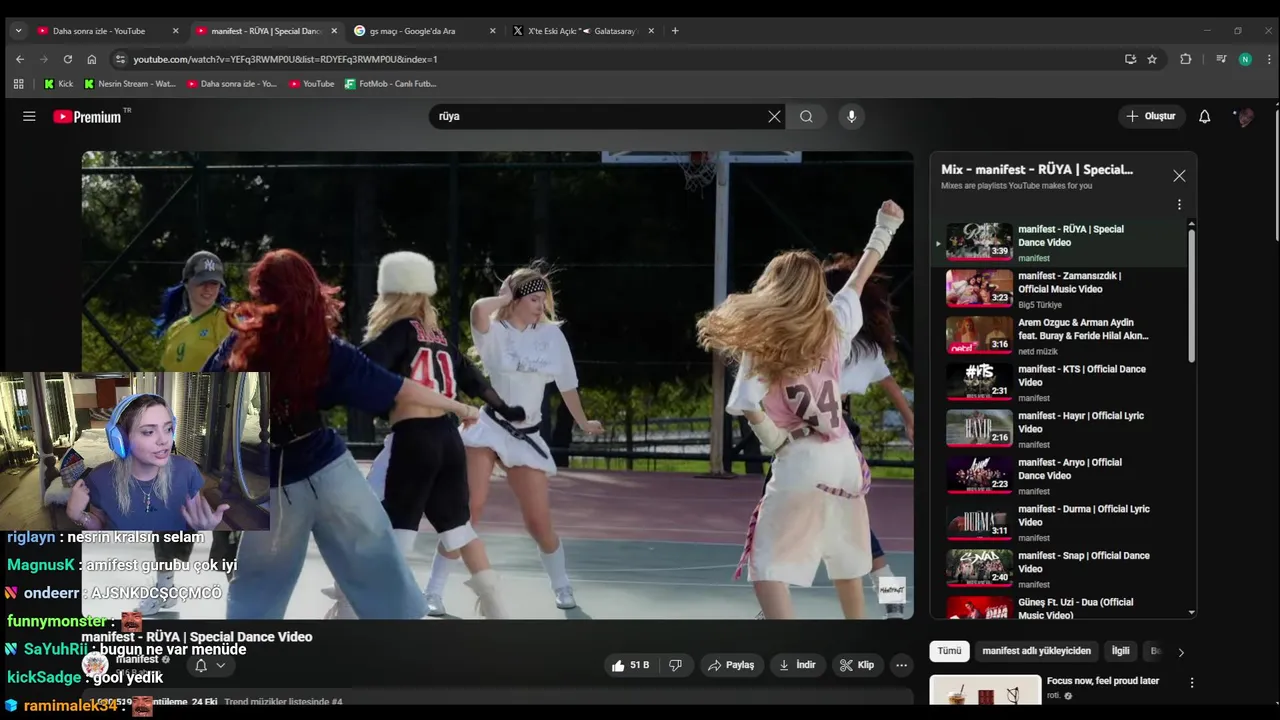This screenshot has width=1280, height=720.
Task: Go back with the browser back arrow
Action: 20,59
